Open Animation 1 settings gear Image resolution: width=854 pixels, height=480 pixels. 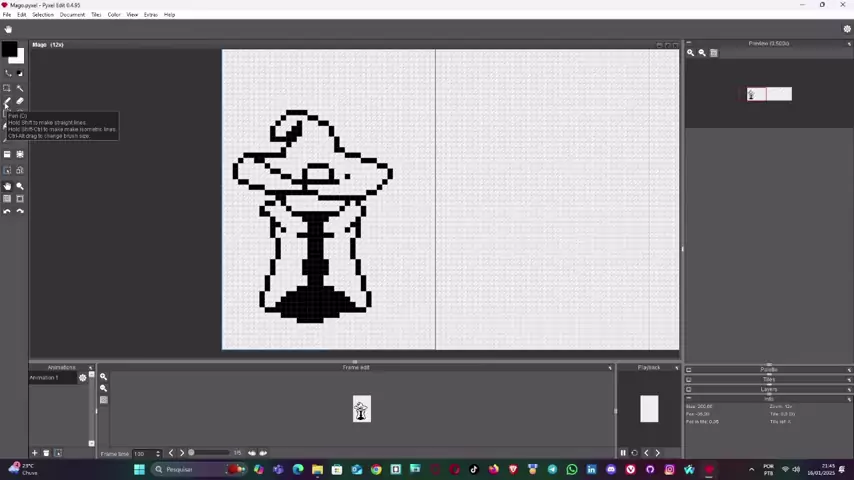pos(83,378)
